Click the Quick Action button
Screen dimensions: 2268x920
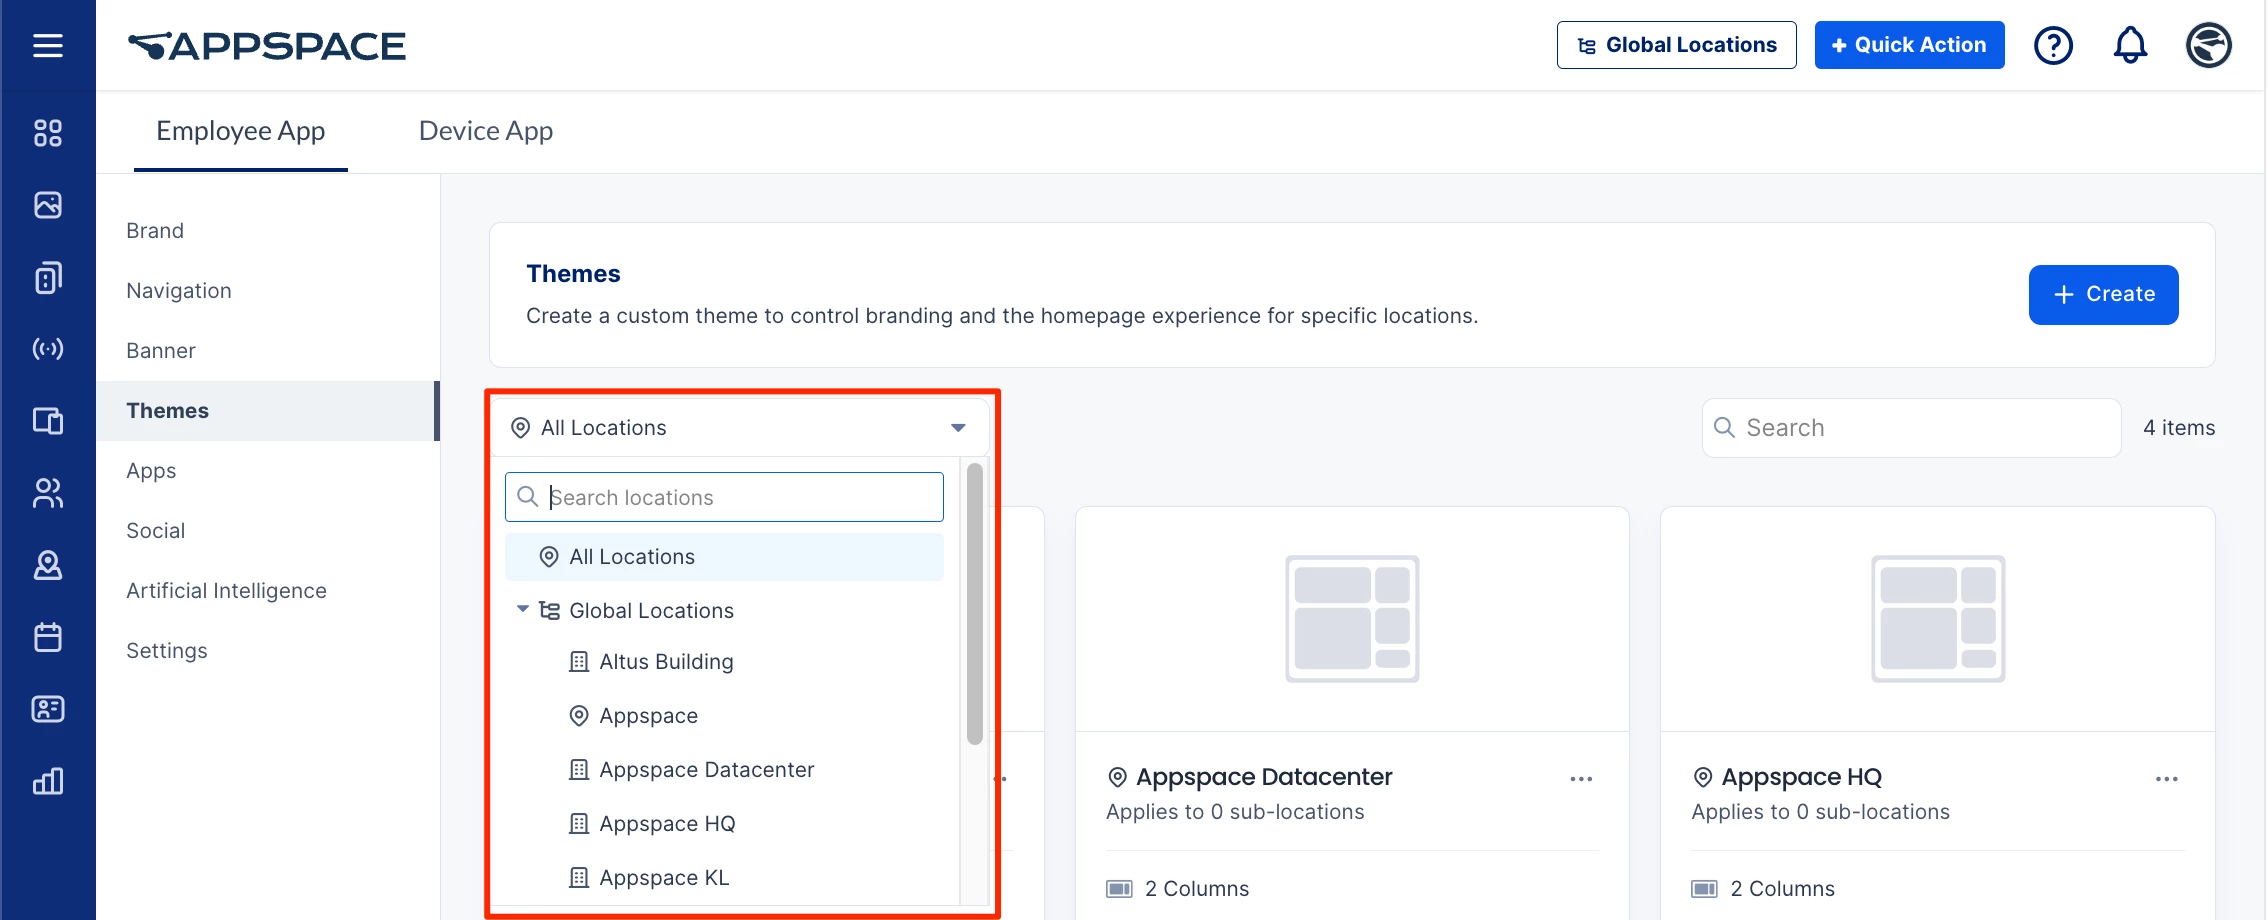coord(1909,45)
